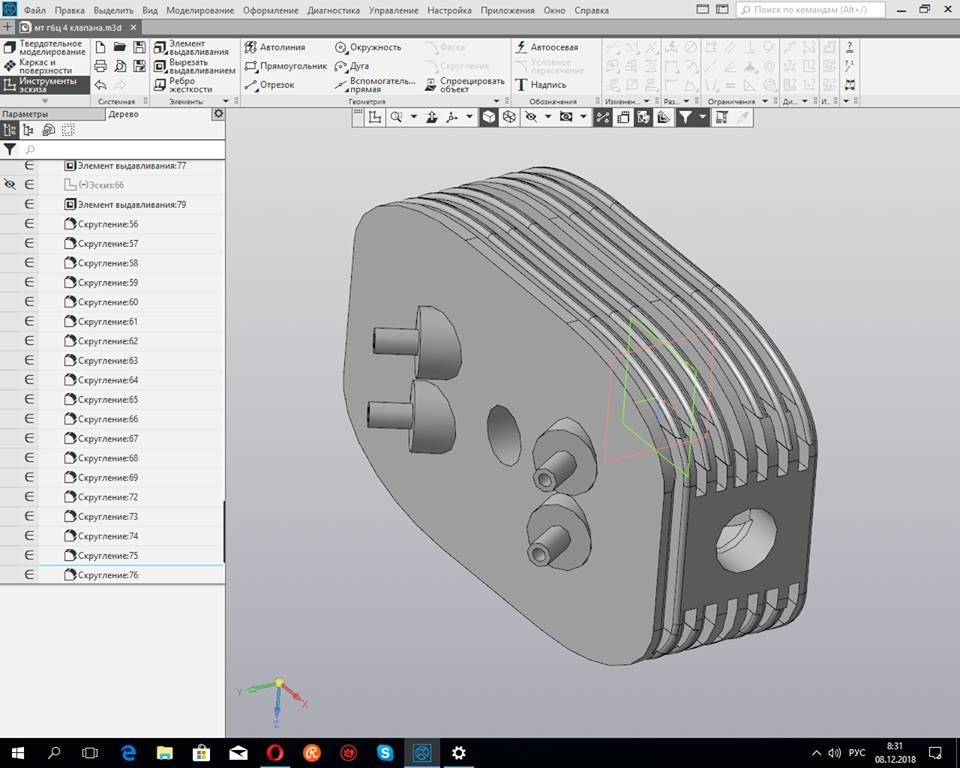Toggle shaded display mode in view toolbar
Screen dimensions: 960x768
pos(488,117)
